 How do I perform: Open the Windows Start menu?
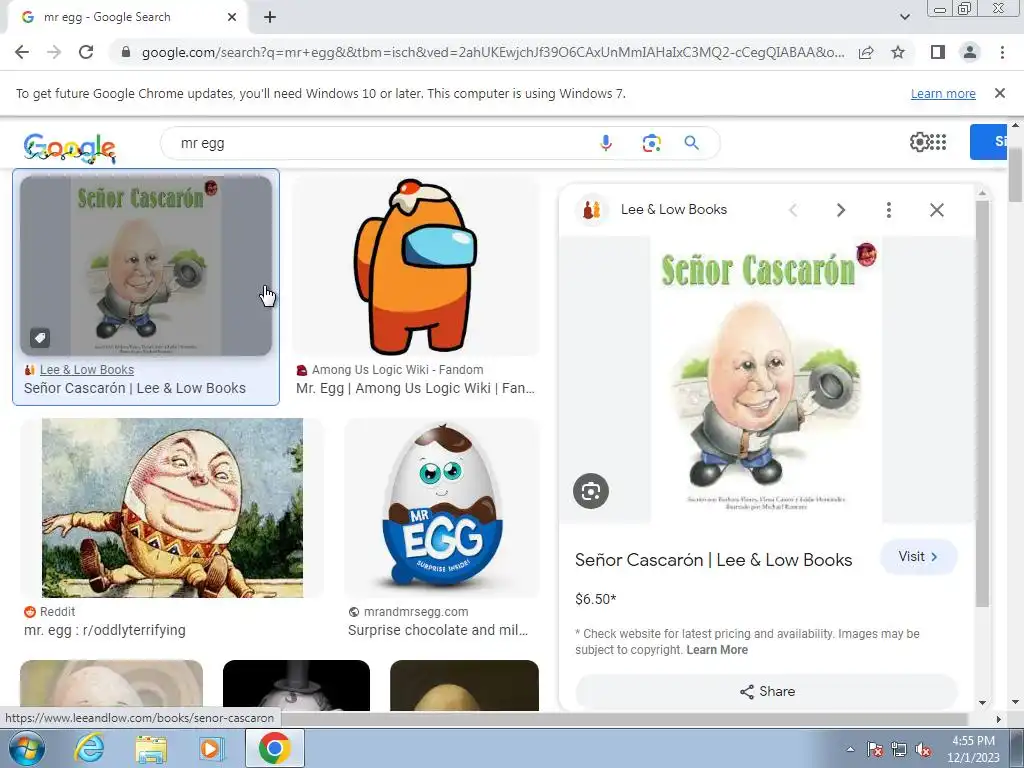[x=26, y=748]
